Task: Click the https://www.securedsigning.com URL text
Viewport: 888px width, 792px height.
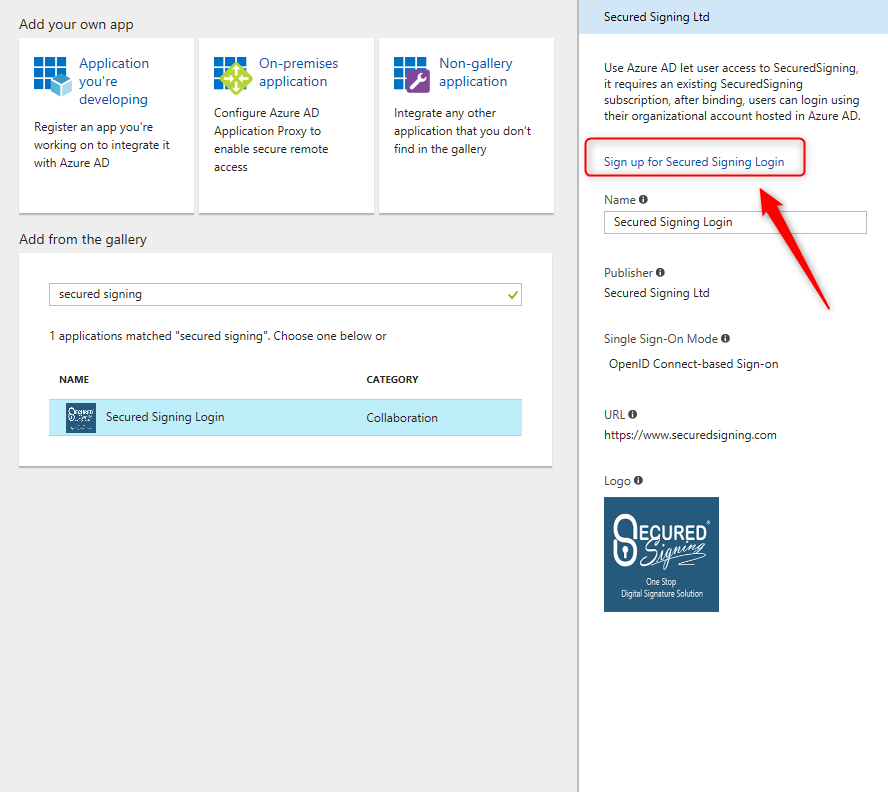Action: 690,435
